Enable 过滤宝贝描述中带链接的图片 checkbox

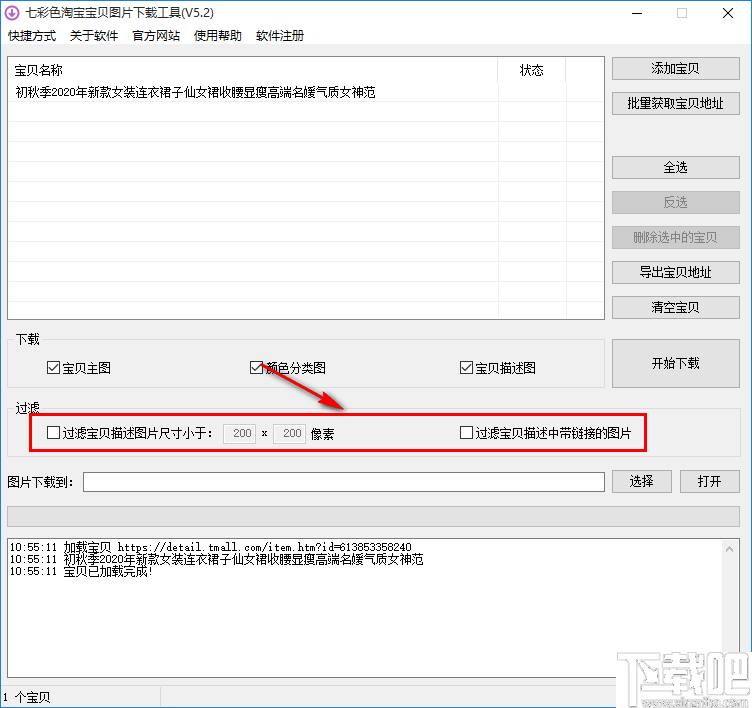[x=466, y=433]
